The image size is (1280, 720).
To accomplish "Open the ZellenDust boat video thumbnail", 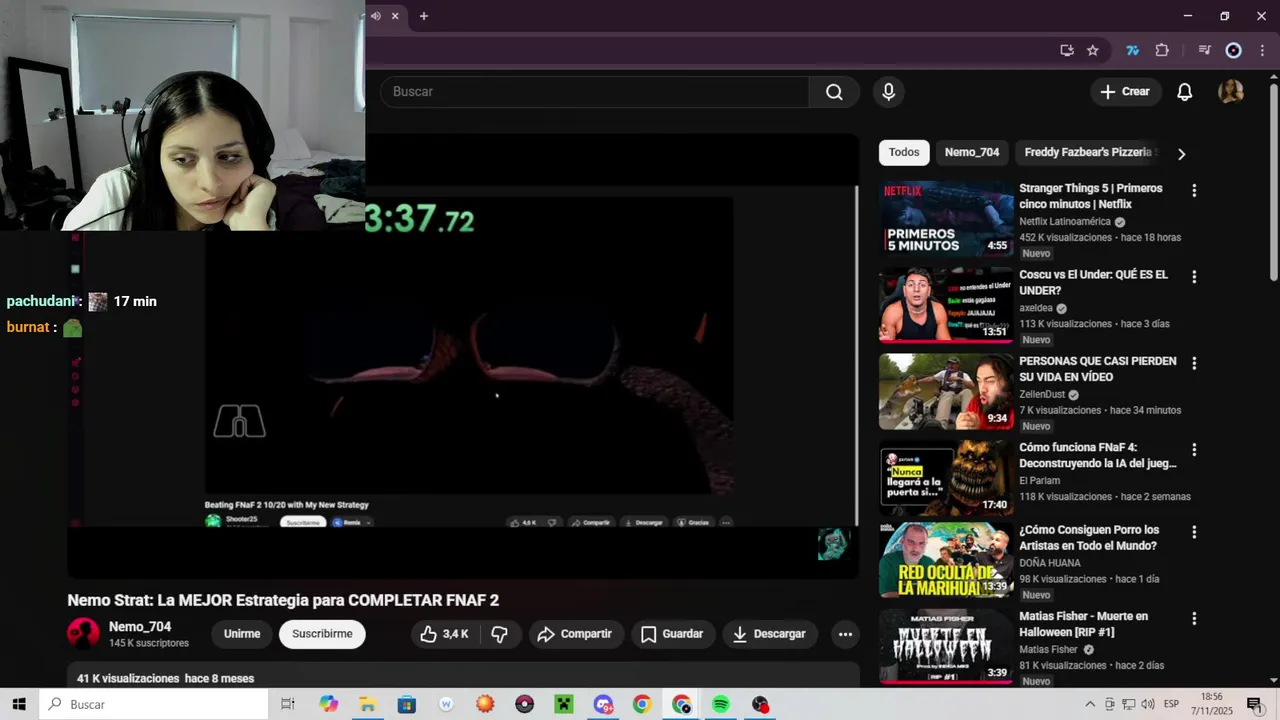I will coord(946,392).
